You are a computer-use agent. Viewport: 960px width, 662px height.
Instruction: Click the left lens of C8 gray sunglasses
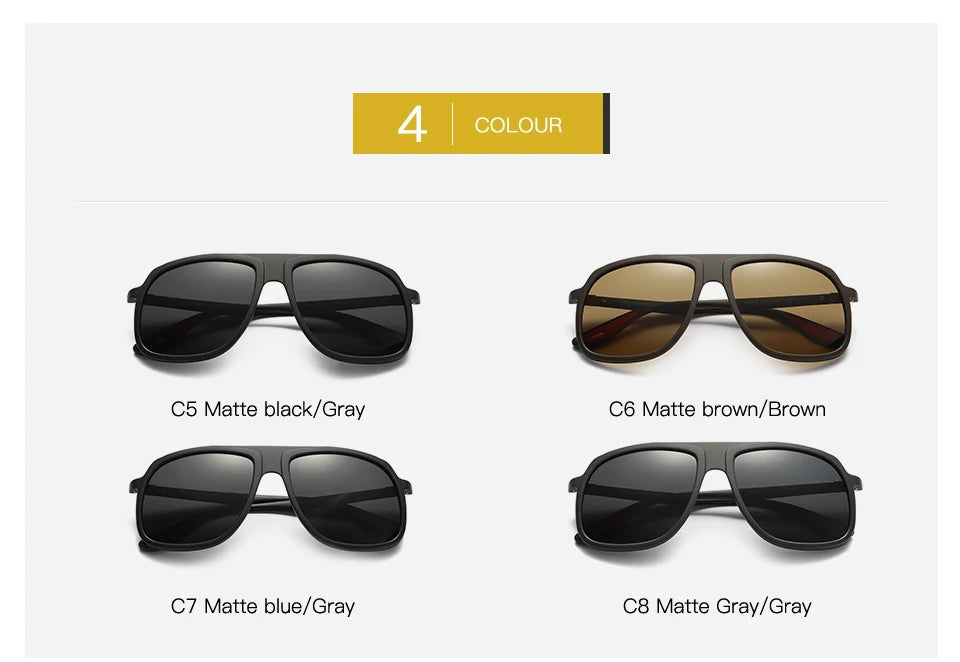(639, 497)
